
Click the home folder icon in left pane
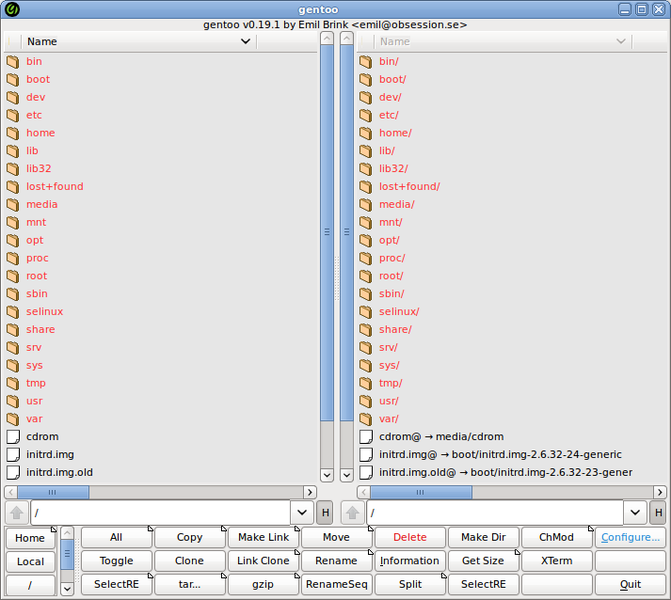(x=13, y=133)
